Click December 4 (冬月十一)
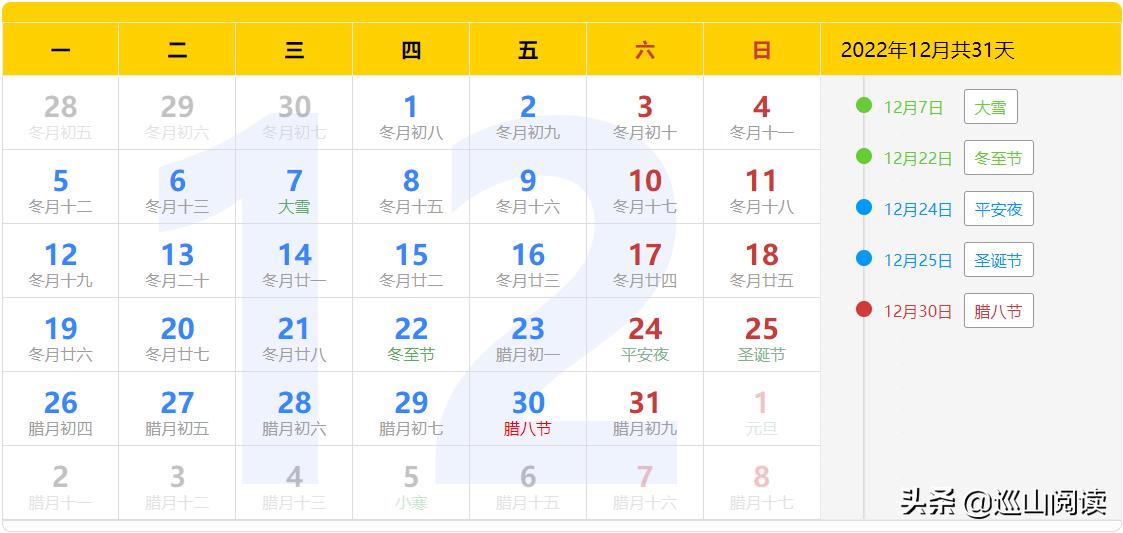This screenshot has width=1123, height=533. coord(761,112)
